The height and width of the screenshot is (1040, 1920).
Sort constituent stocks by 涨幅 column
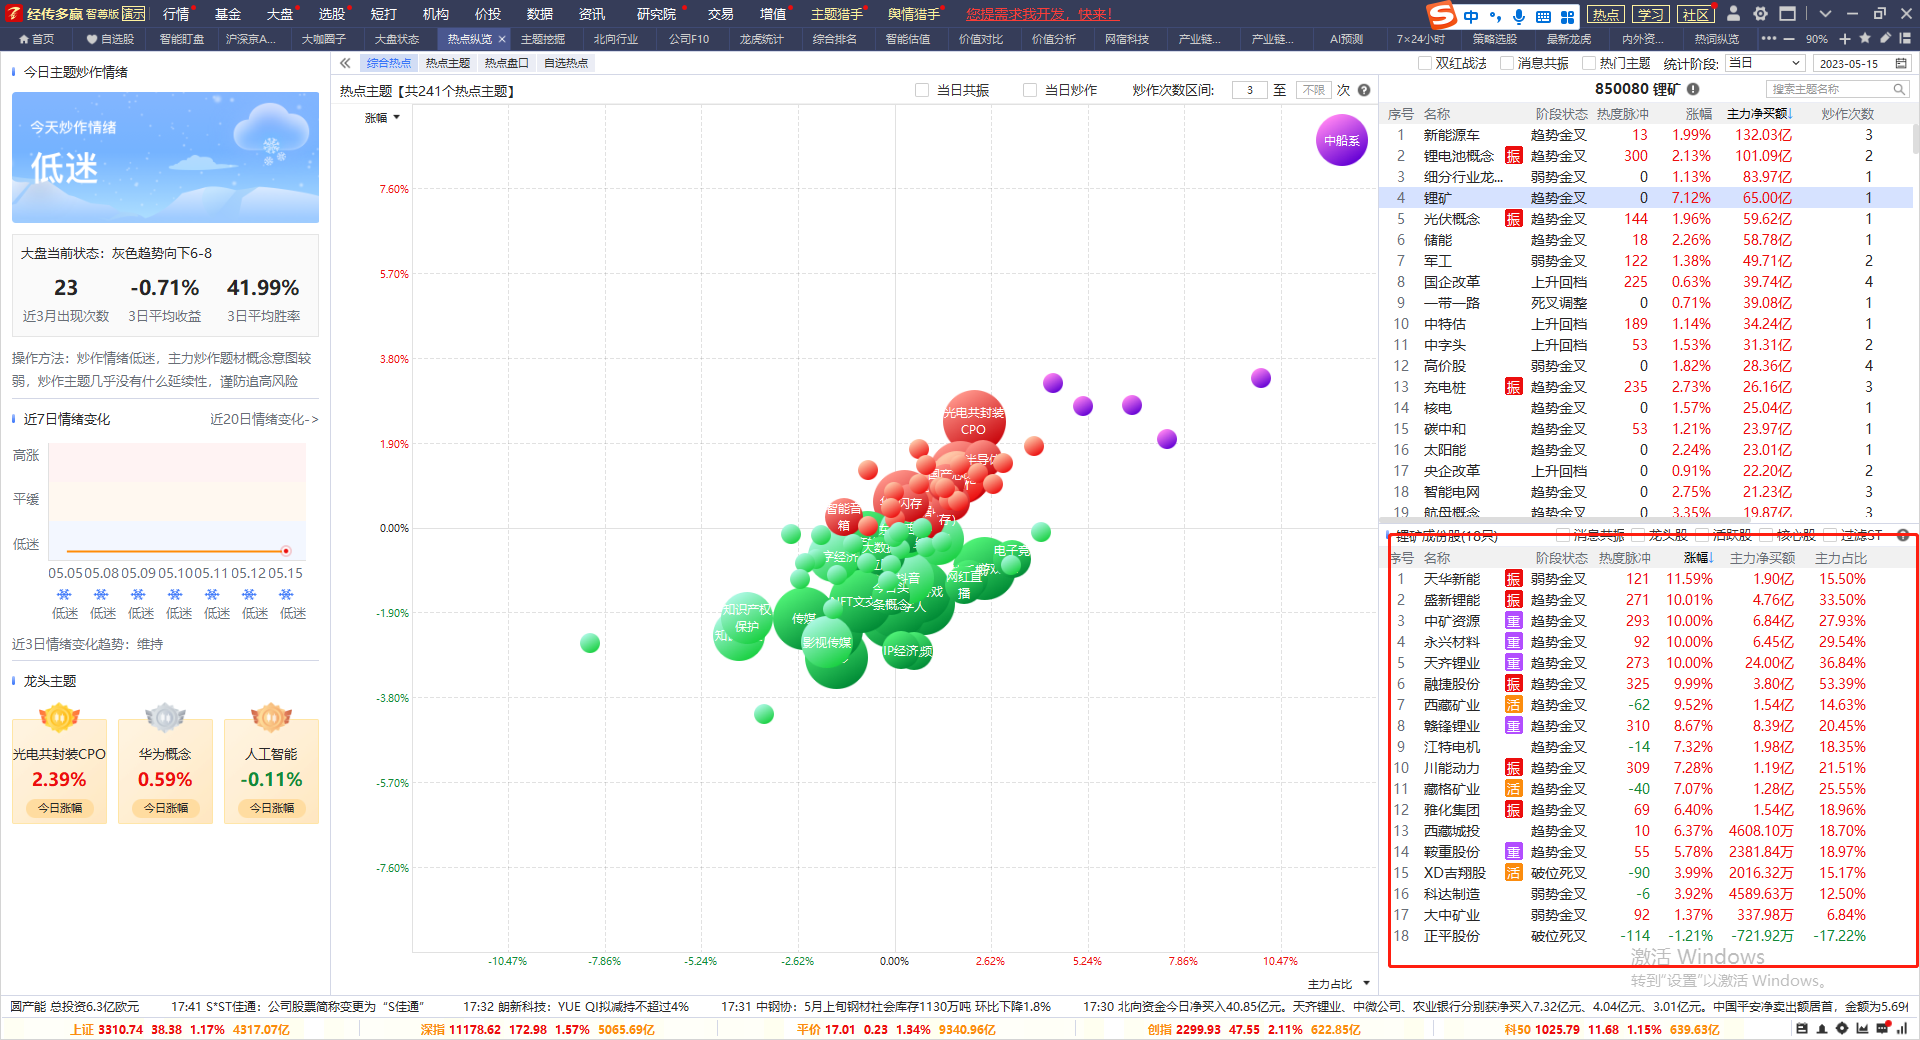[x=1698, y=558]
